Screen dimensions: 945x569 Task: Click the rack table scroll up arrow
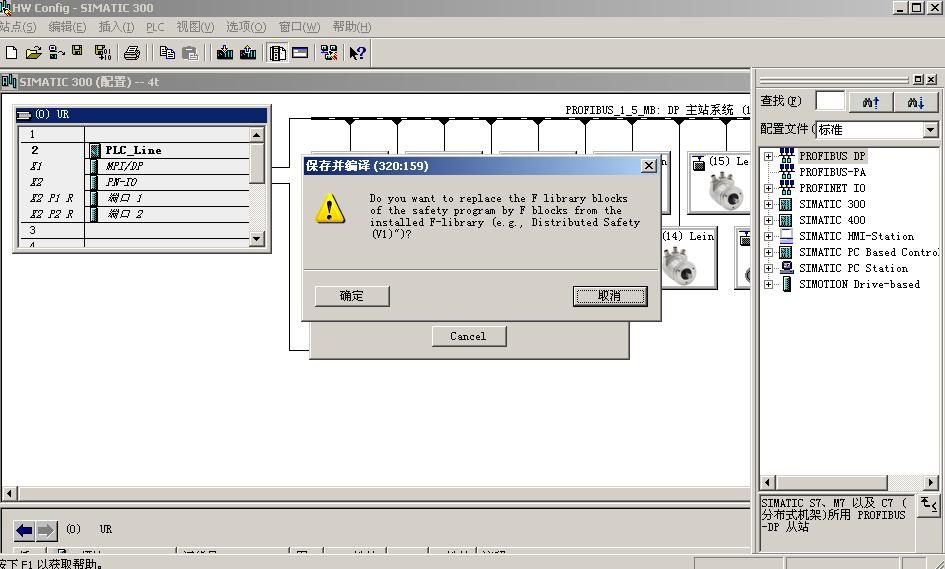(x=257, y=135)
